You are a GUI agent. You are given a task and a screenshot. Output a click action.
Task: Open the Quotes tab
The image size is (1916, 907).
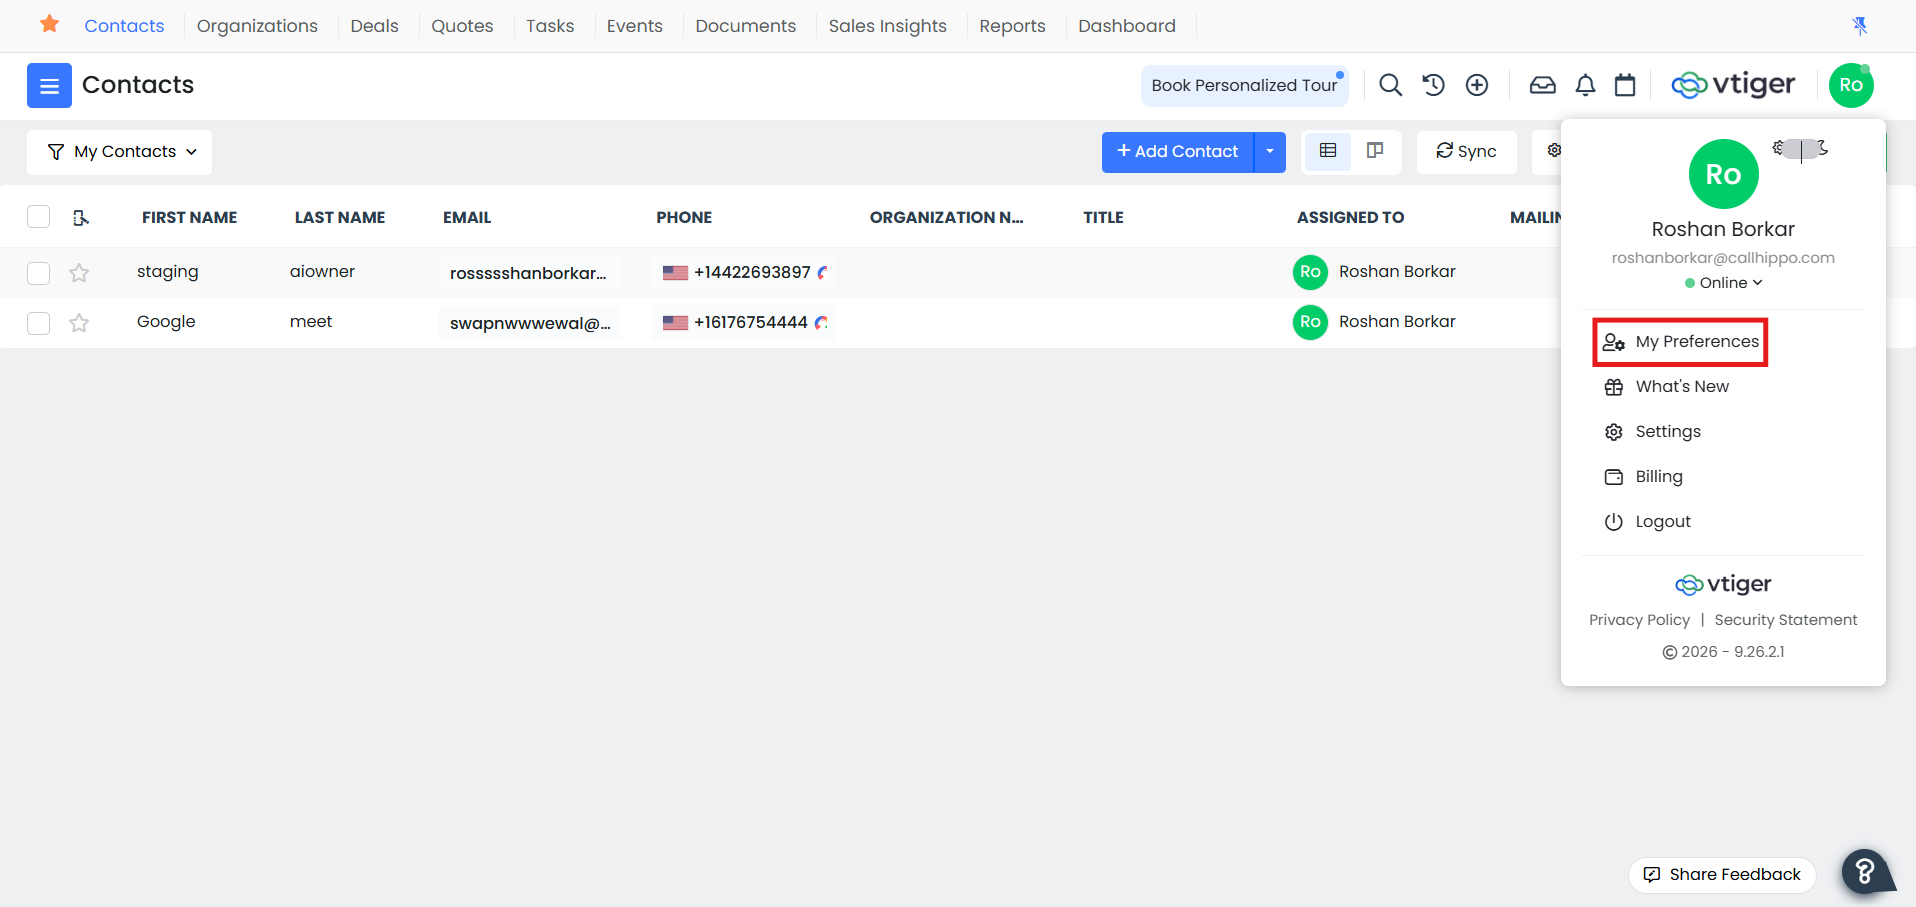click(462, 26)
